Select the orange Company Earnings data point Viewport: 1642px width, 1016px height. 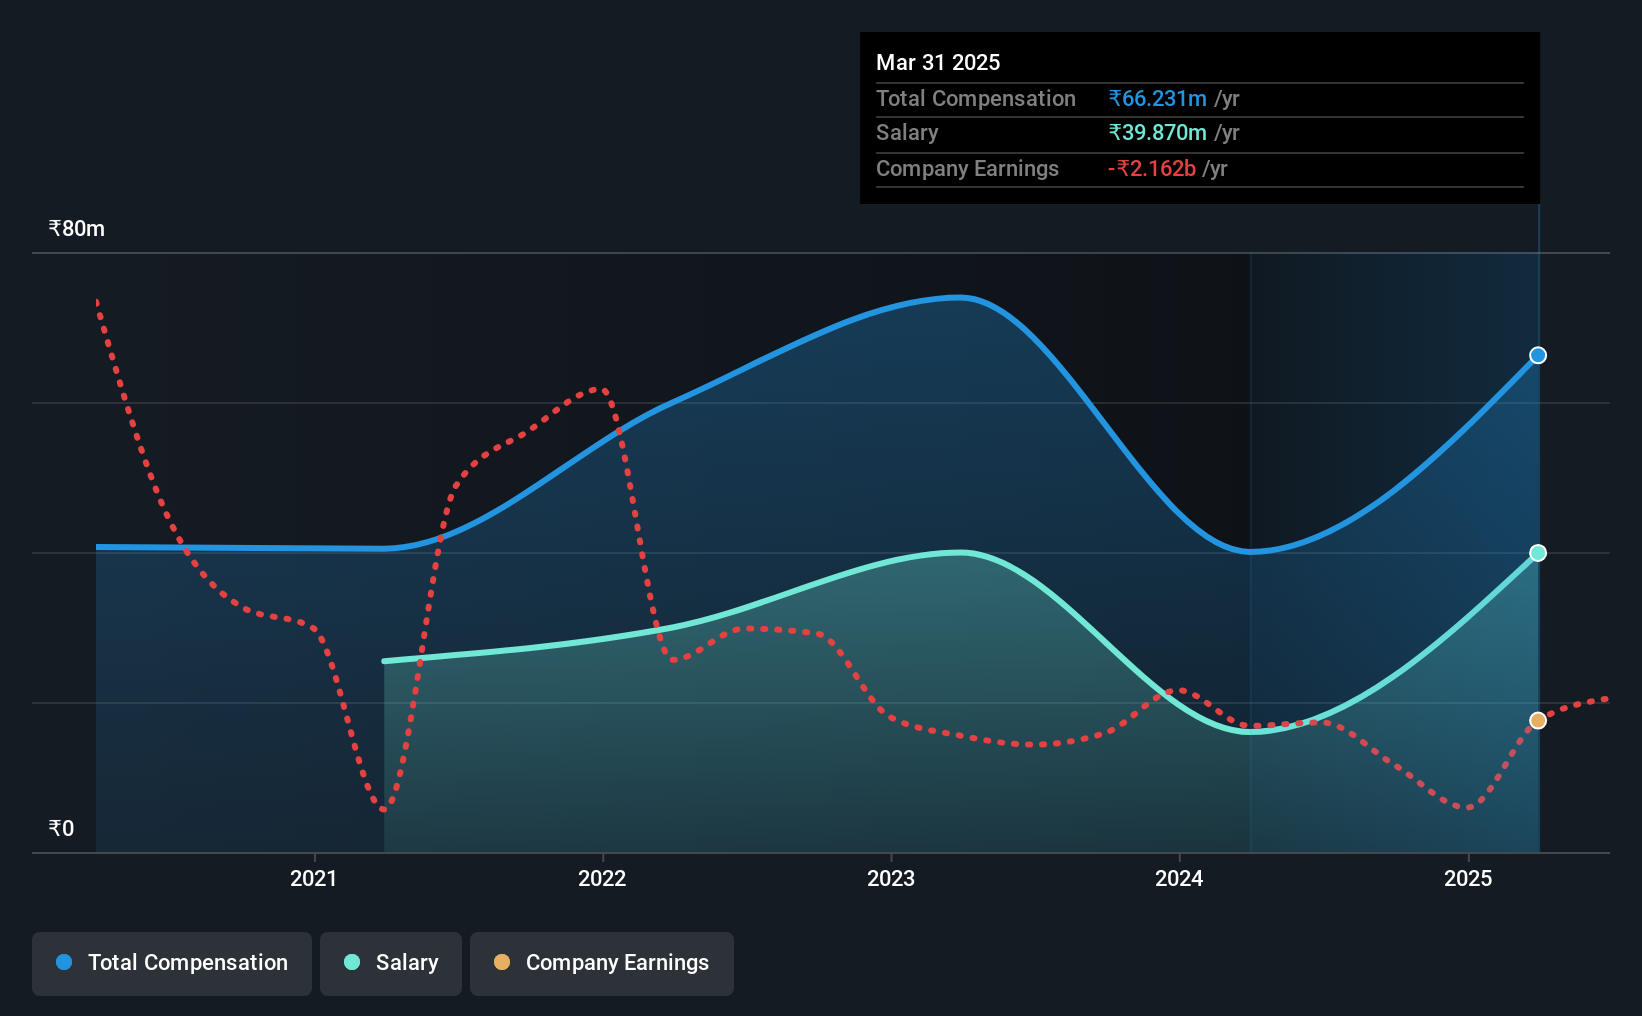(x=1538, y=720)
